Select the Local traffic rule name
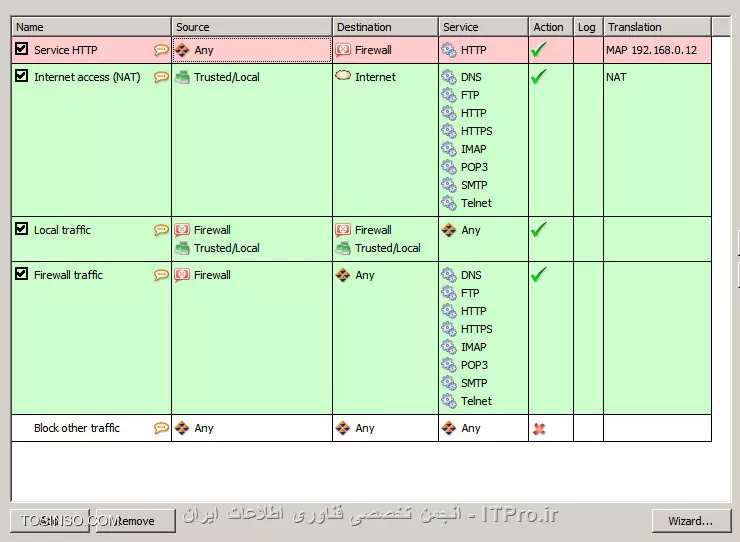The height and width of the screenshot is (542, 740). 62,230
